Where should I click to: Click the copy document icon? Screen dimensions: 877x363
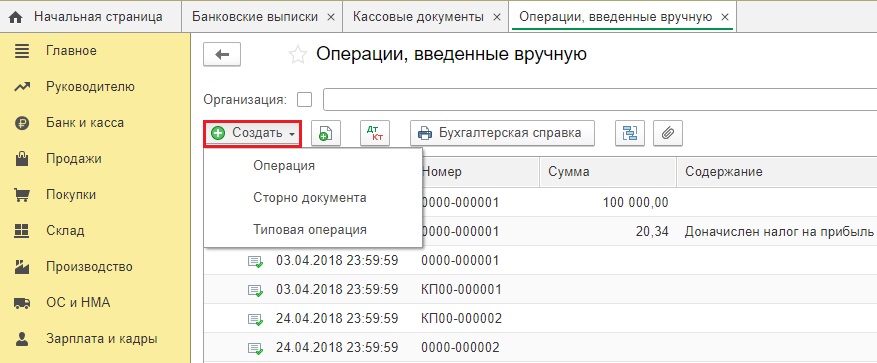point(326,133)
